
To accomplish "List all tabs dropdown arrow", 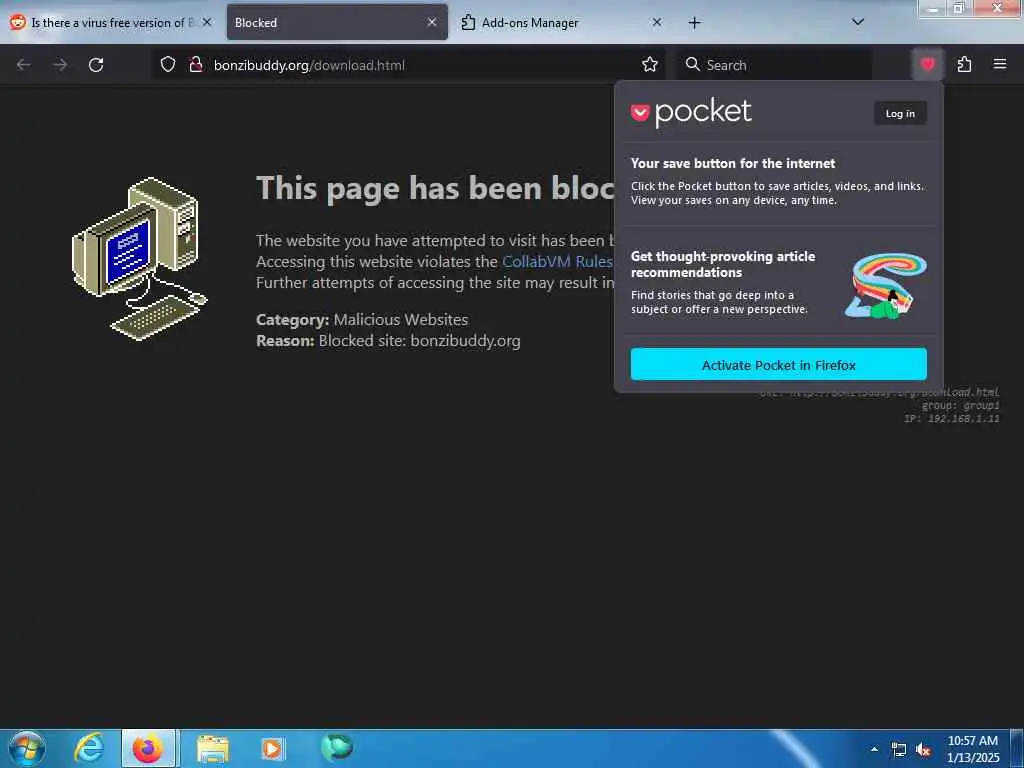I will click(858, 22).
